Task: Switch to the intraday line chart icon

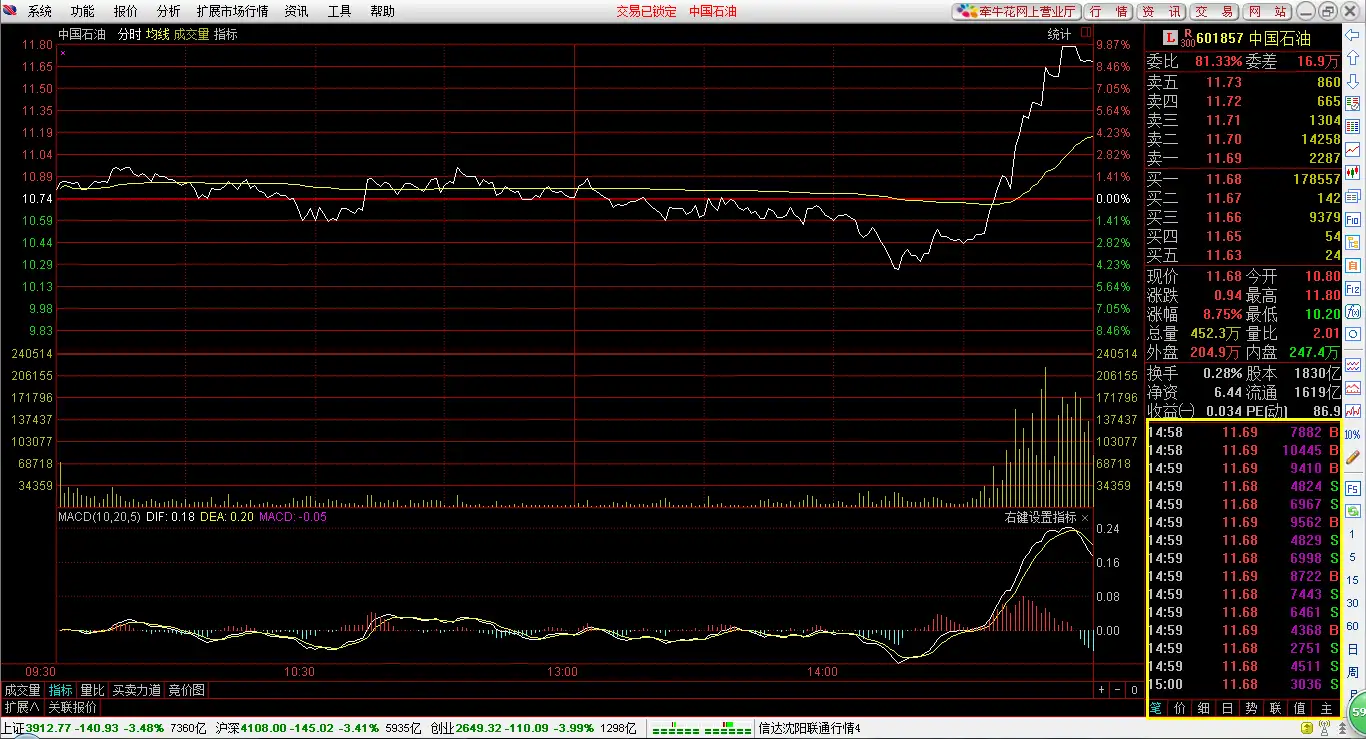Action: click(x=1353, y=149)
